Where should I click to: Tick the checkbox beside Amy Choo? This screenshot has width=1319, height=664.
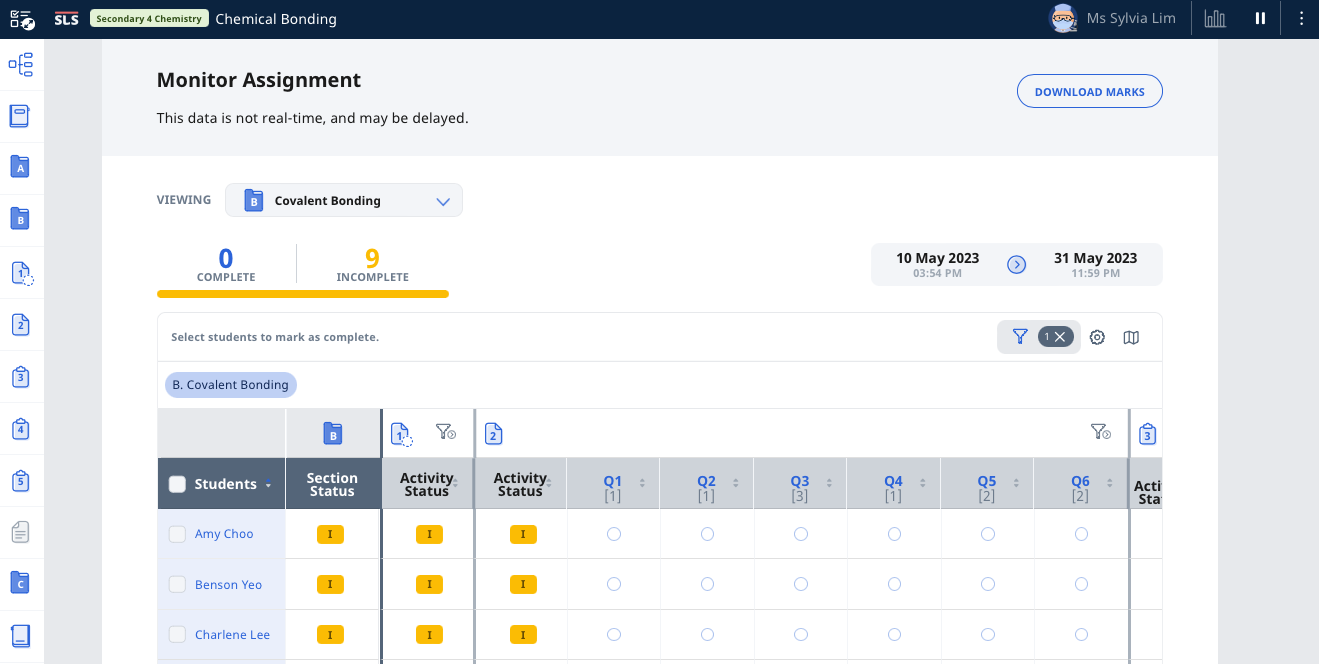tap(177, 534)
